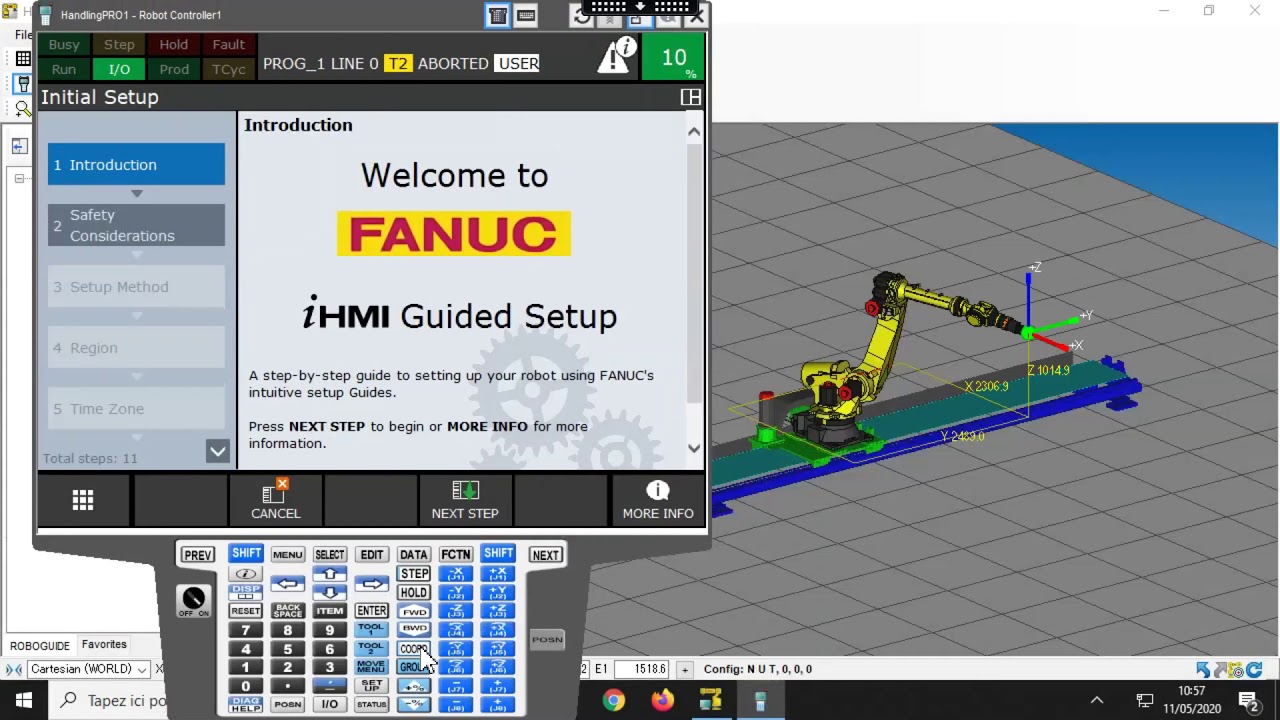Image resolution: width=1280 pixels, height=720 pixels.
Task: Switch to the Favorites tab
Action: coord(104,645)
